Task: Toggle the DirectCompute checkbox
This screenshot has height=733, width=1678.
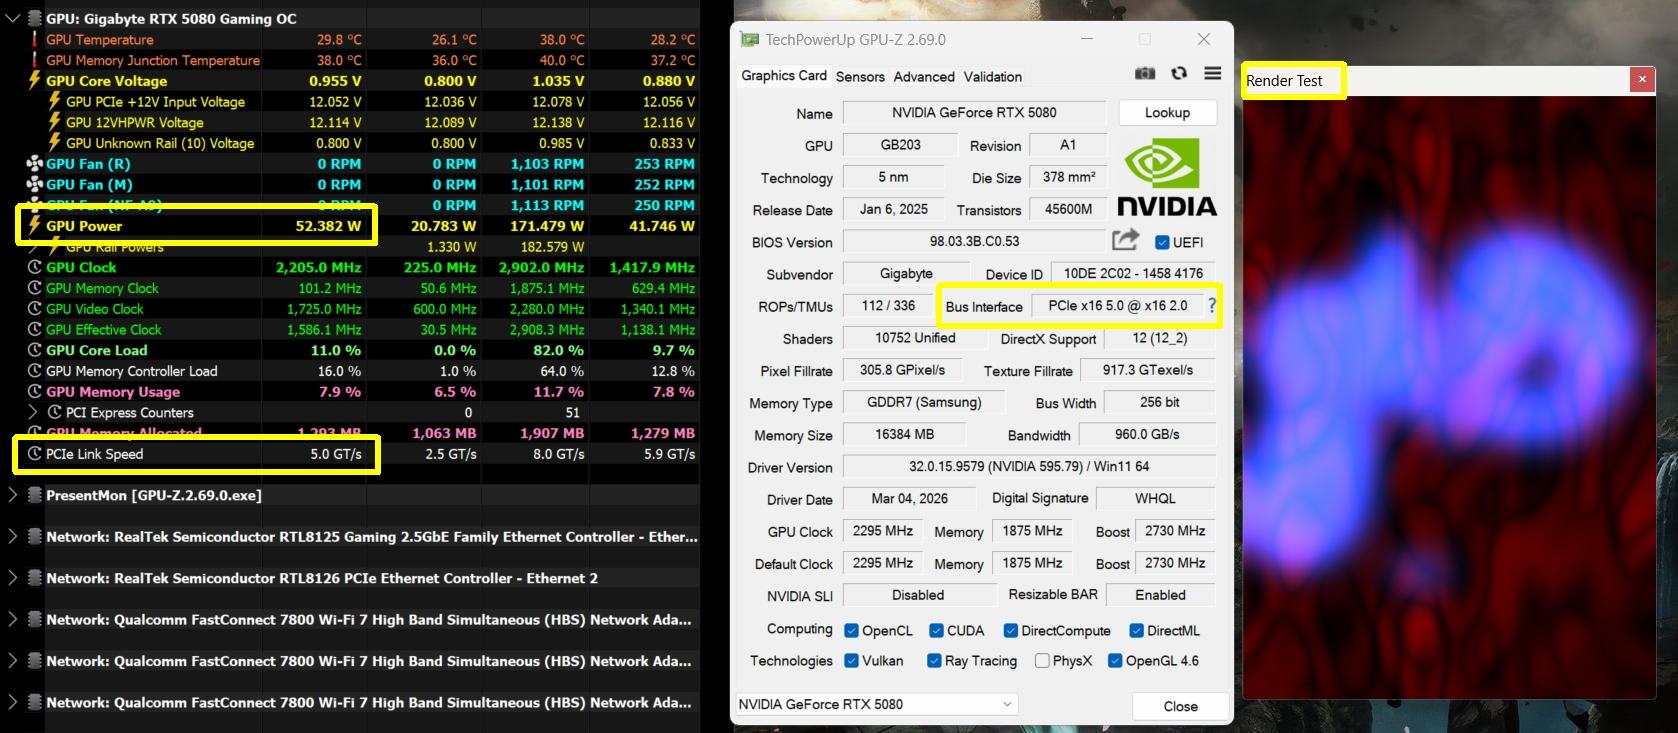Action: tap(1010, 630)
